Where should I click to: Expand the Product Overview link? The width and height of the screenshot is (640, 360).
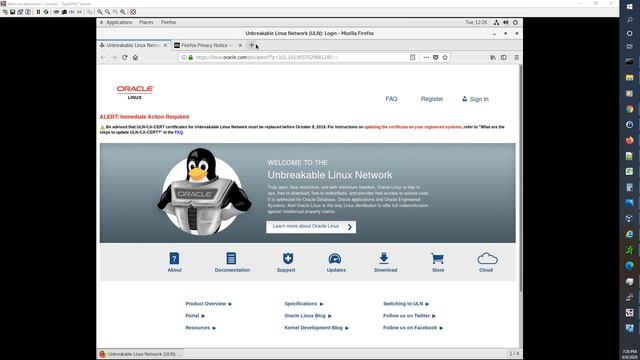click(x=209, y=304)
